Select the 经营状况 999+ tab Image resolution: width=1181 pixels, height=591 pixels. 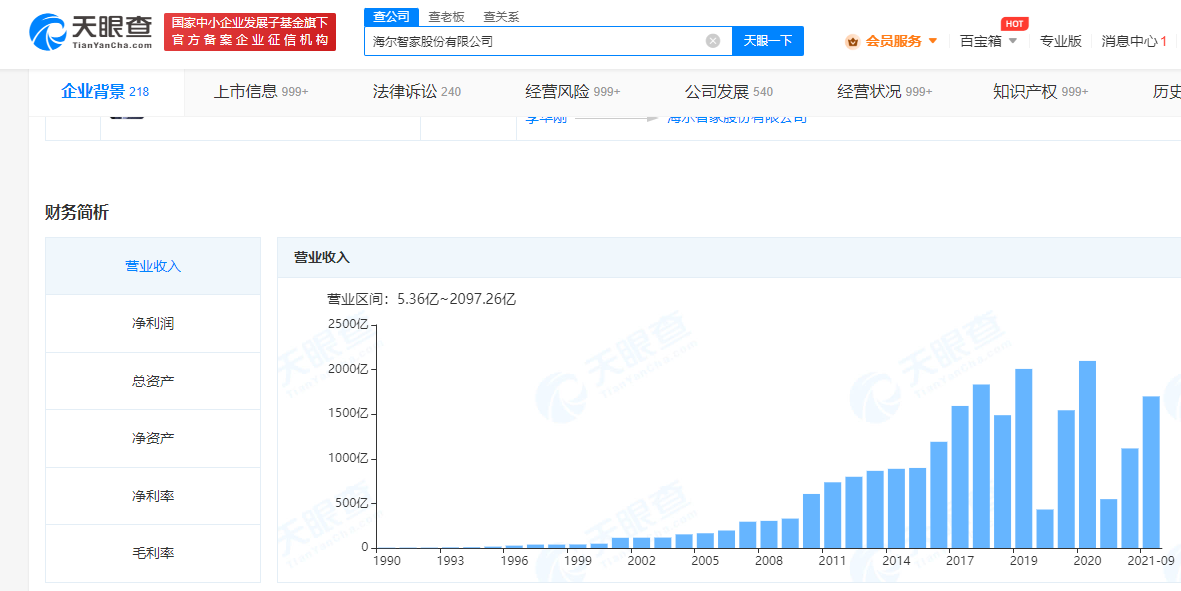(884, 92)
